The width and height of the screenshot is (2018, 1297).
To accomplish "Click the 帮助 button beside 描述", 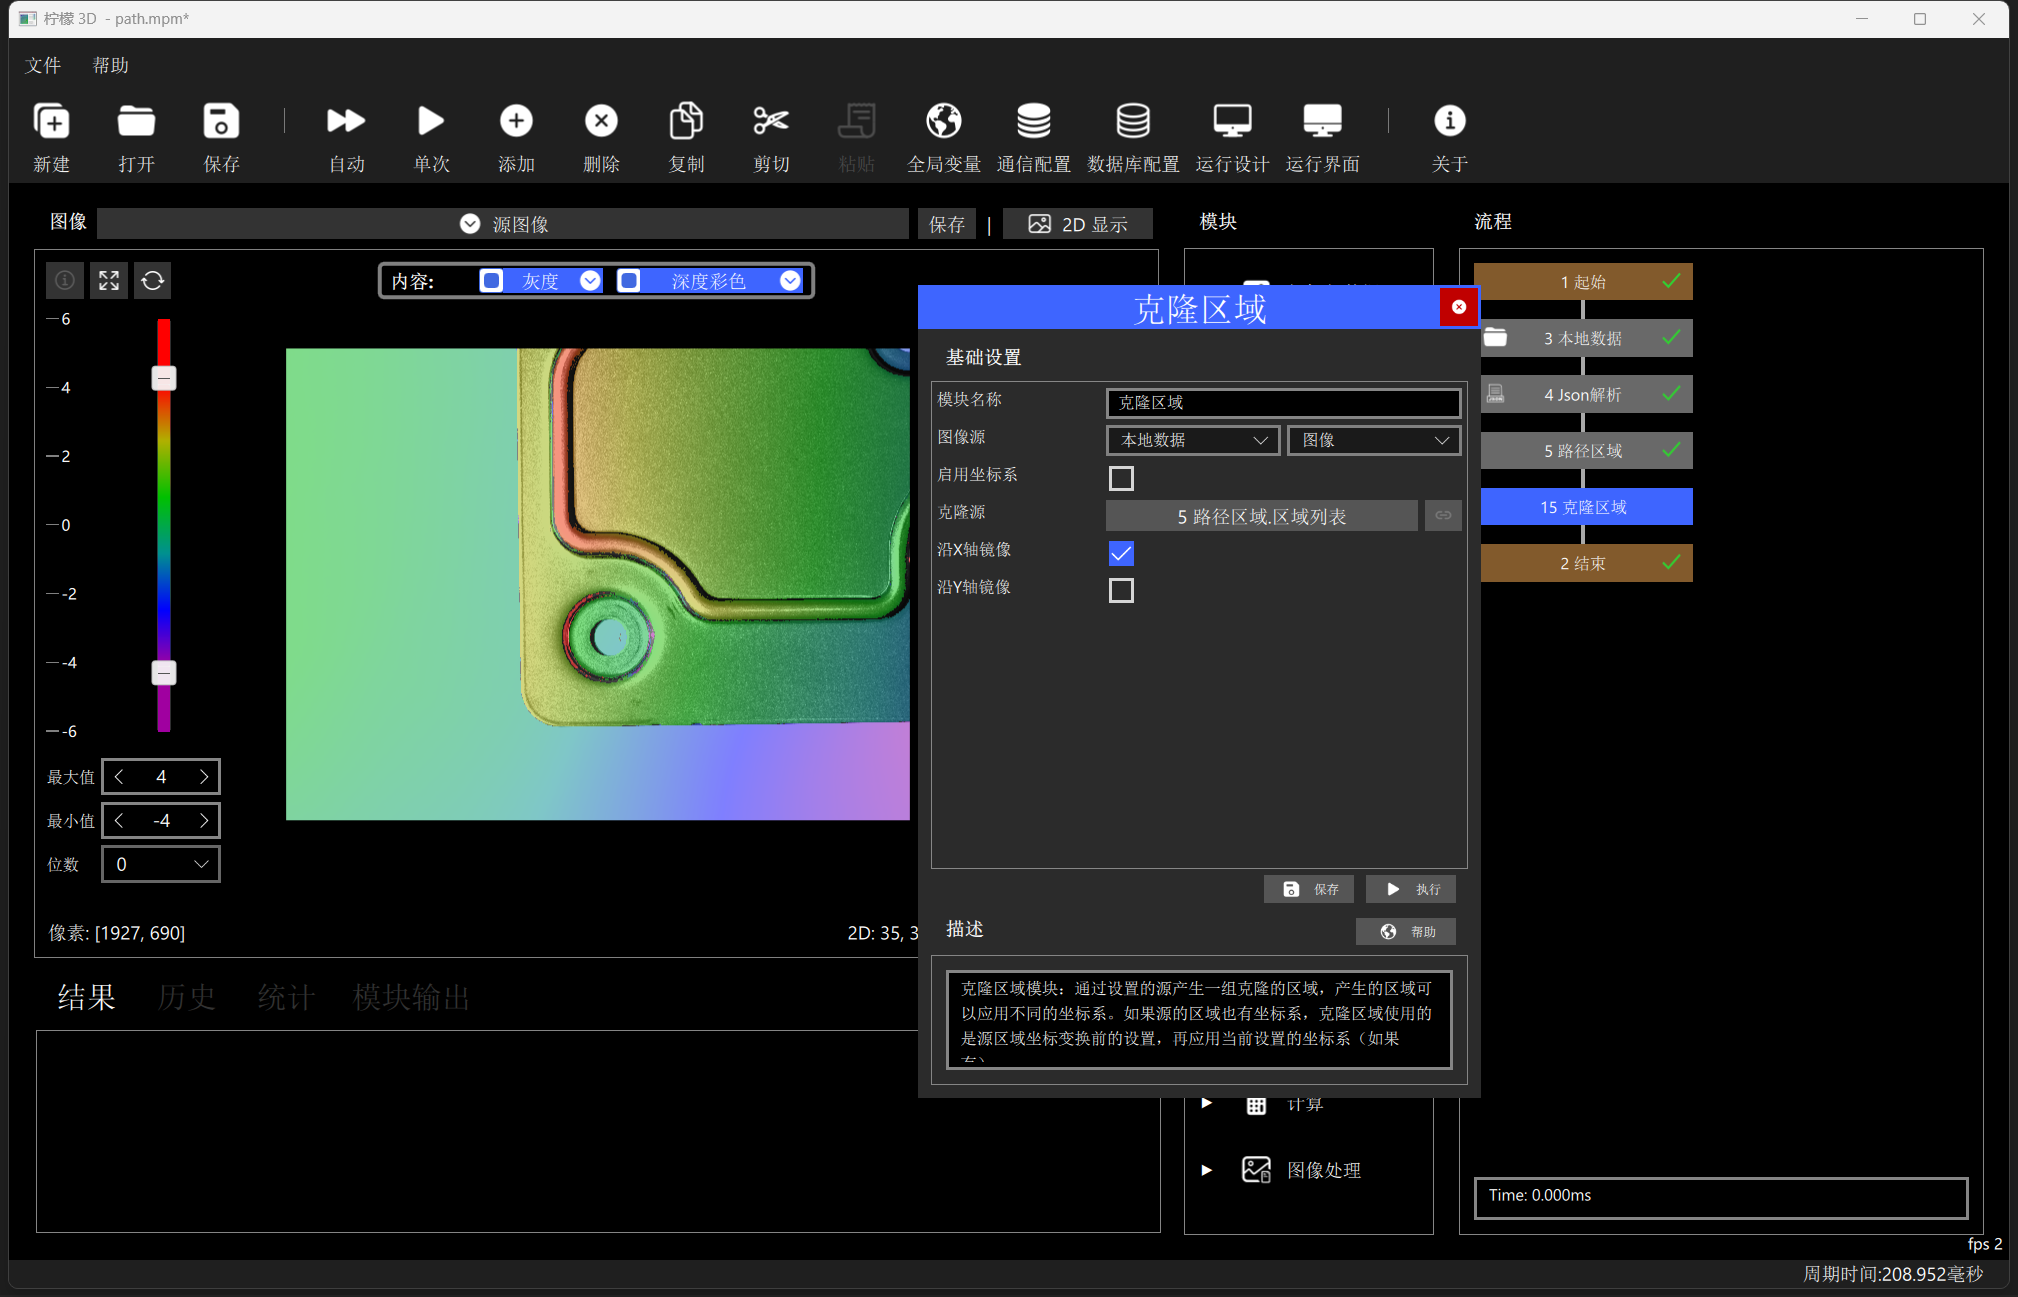I will click(1406, 931).
